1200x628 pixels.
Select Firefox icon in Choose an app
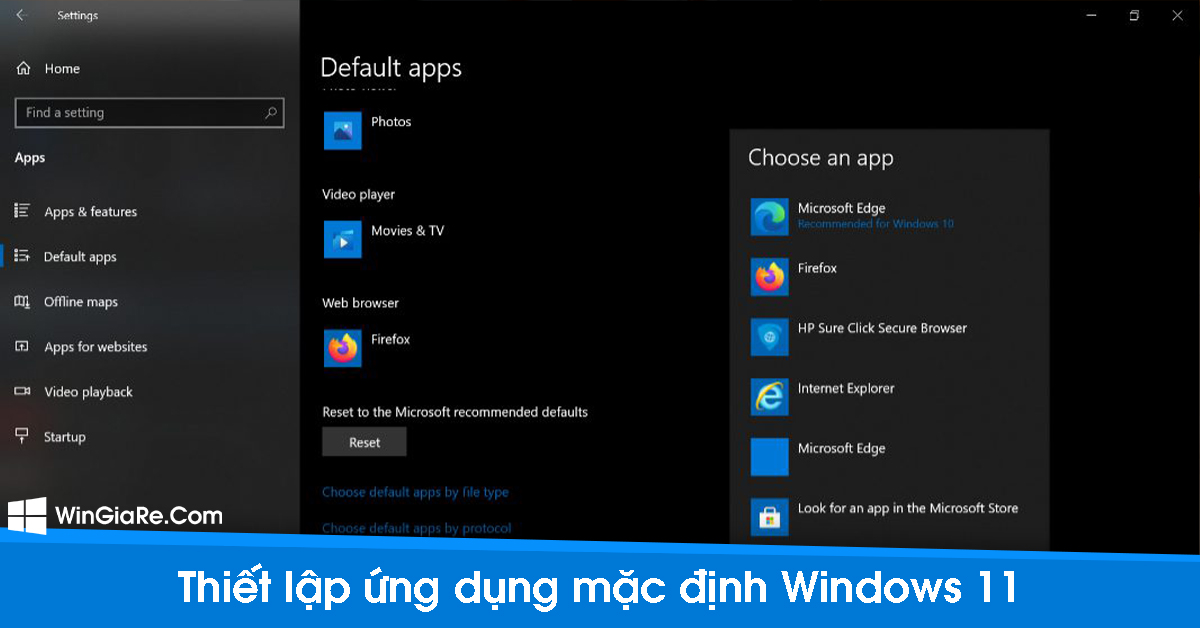point(770,277)
